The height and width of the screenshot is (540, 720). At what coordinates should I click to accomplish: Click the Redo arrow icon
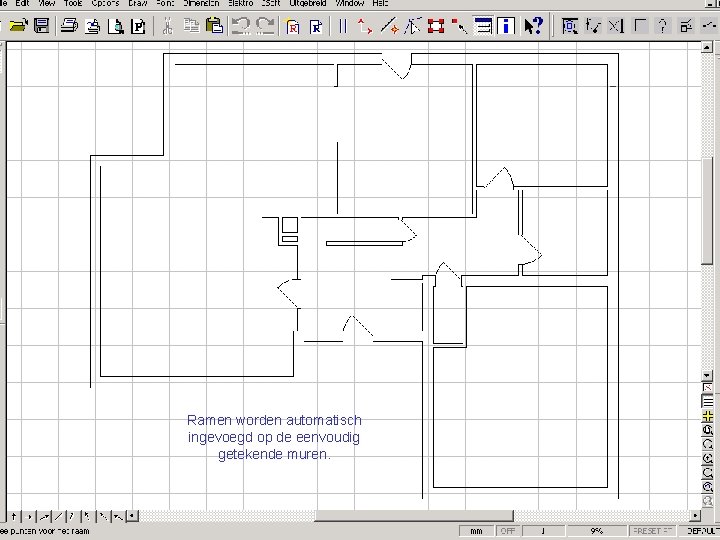[266, 26]
